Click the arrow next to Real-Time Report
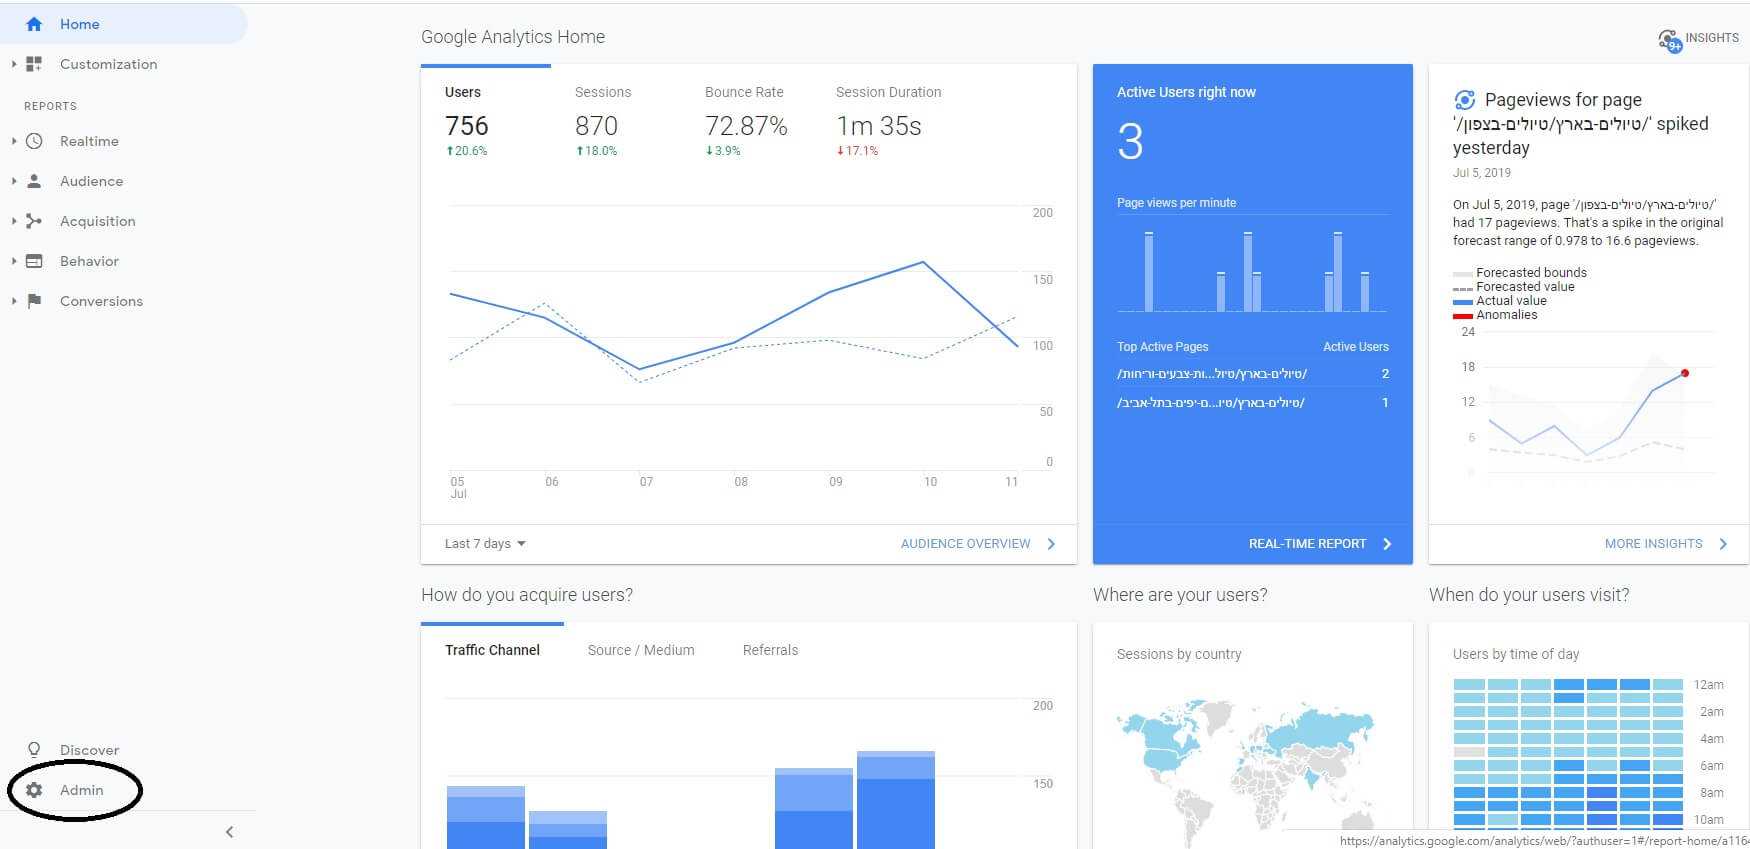Viewport: 1750px width, 849px height. coord(1387,544)
